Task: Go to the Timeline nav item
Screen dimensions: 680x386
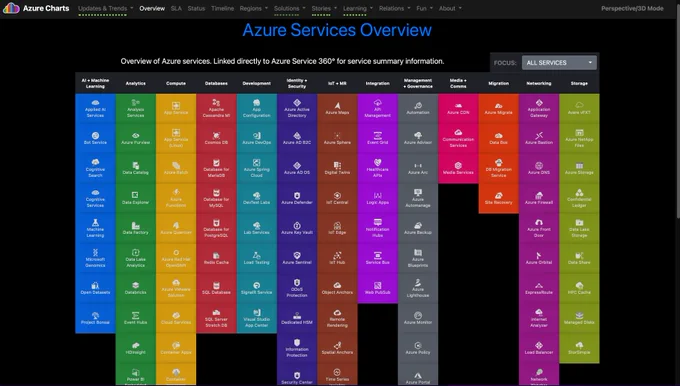Action: pos(222,8)
